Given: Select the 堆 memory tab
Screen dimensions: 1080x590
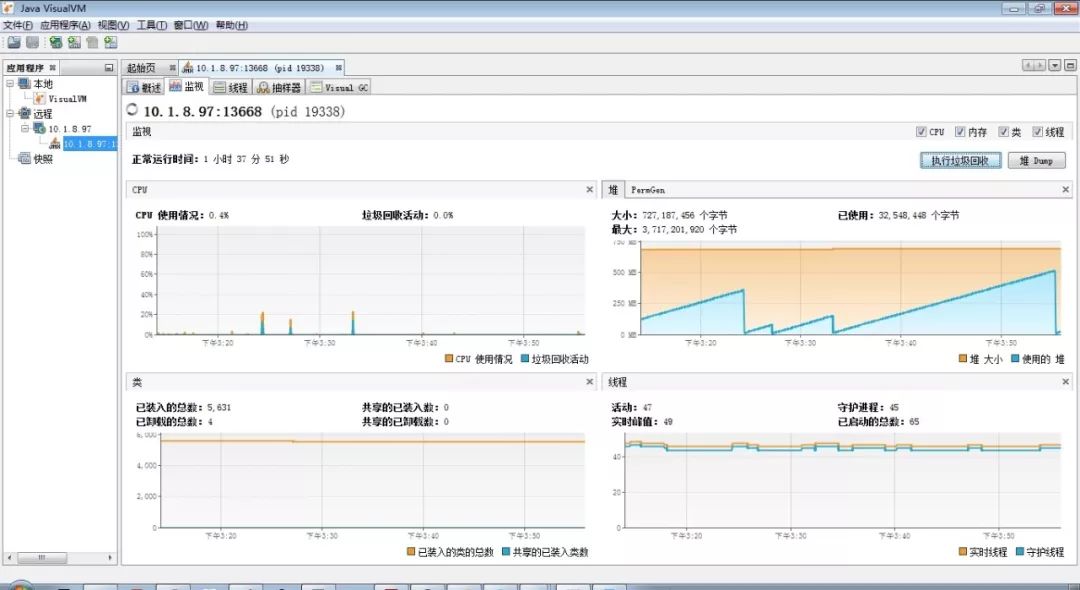Looking at the screenshot, I should (x=613, y=189).
